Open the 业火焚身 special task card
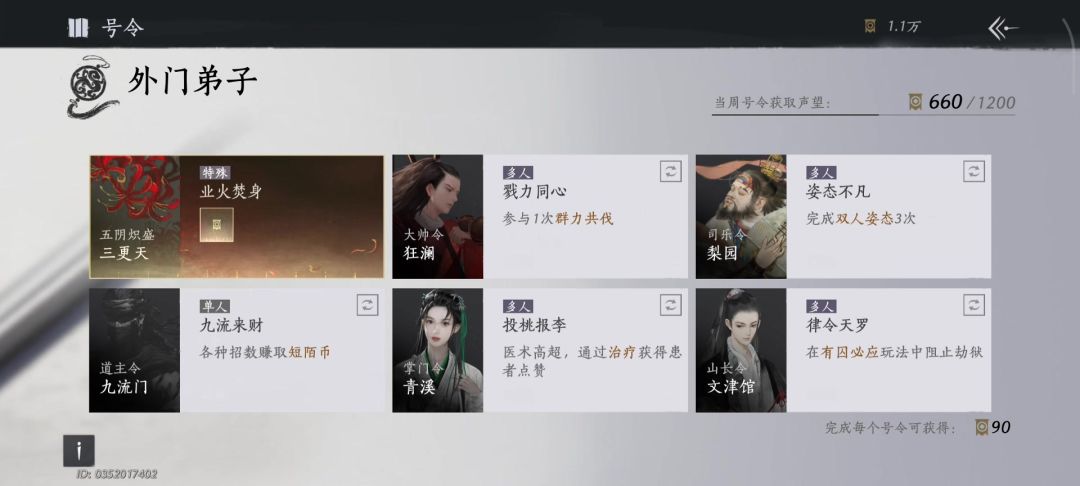The height and width of the screenshot is (486, 1080). point(236,217)
